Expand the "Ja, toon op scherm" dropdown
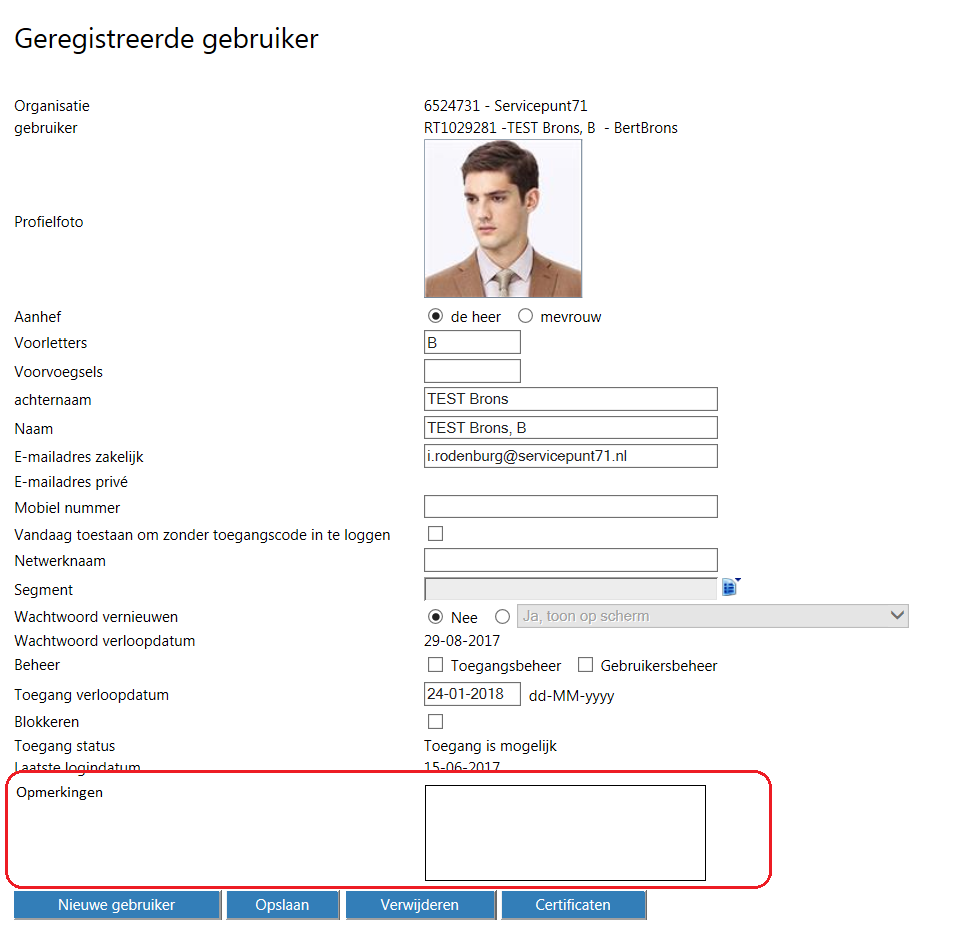 tap(714, 616)
